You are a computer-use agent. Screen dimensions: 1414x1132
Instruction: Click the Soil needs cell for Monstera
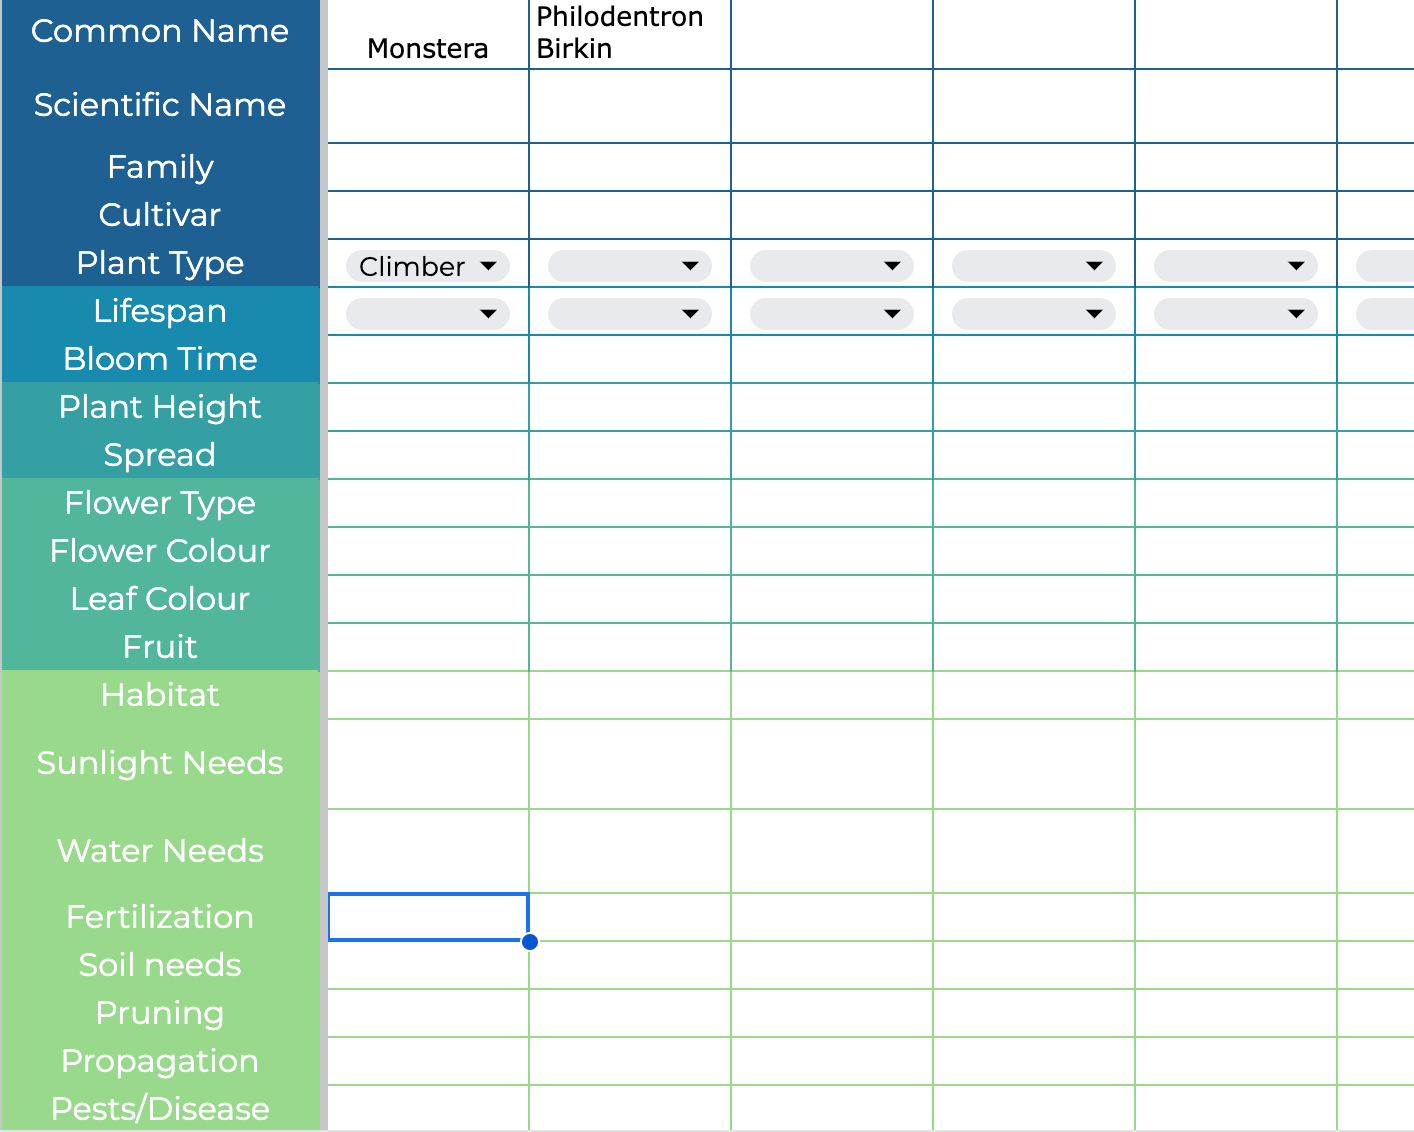pyautogui.click(x=428, y=965)
